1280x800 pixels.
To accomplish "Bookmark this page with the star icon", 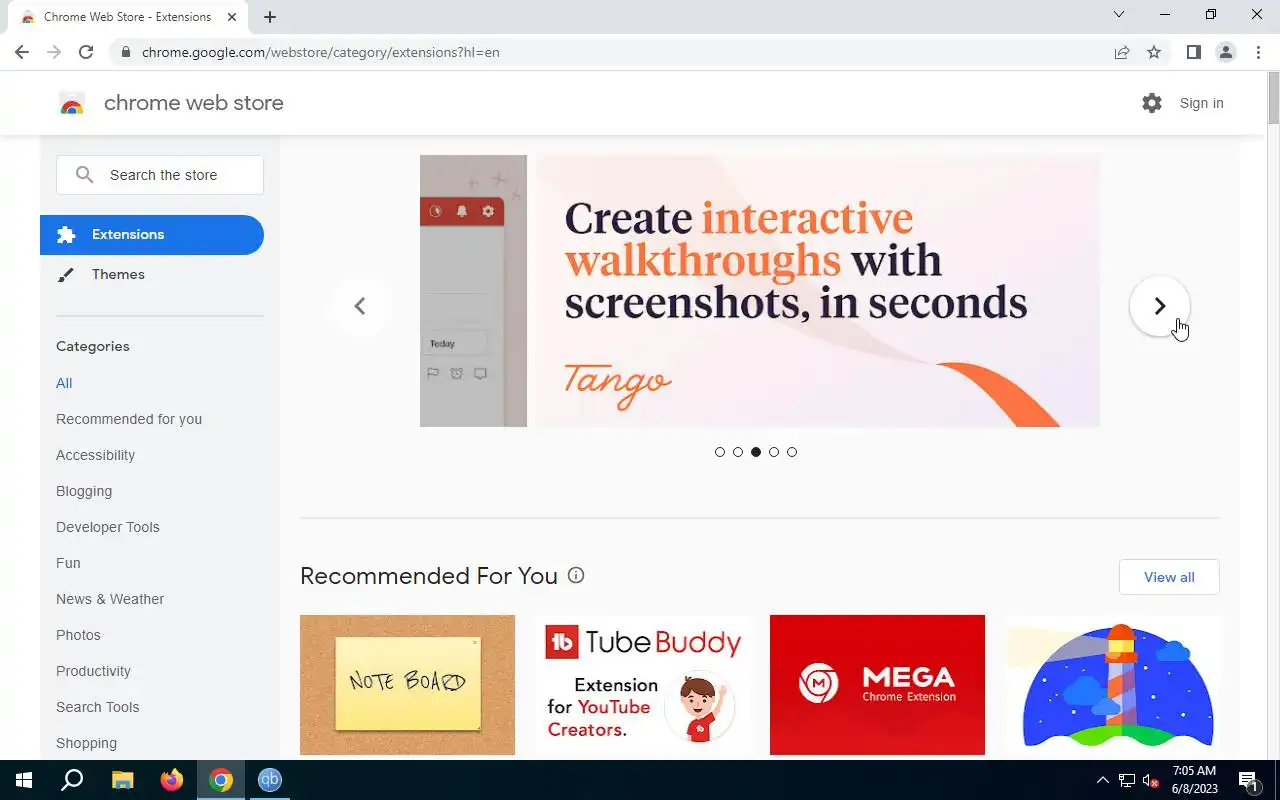I will coord(1154,52).
